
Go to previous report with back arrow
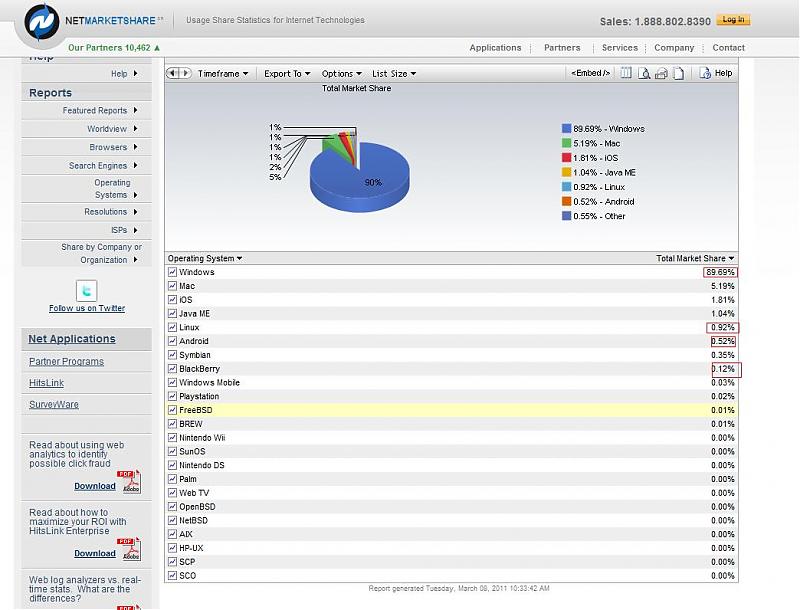(172, 73)
